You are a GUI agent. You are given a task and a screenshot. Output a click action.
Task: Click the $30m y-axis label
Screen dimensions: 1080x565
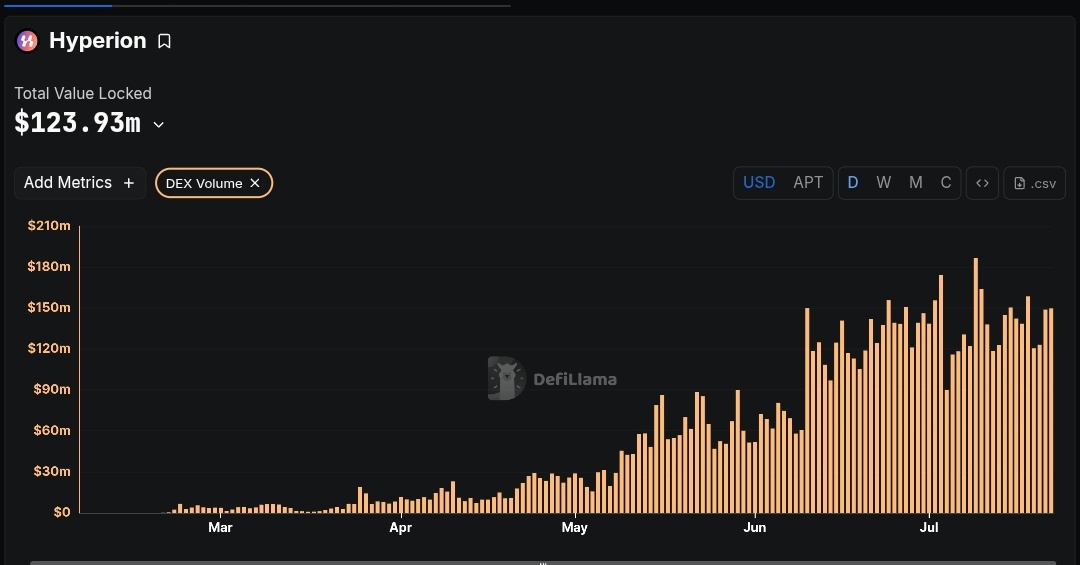52,471
